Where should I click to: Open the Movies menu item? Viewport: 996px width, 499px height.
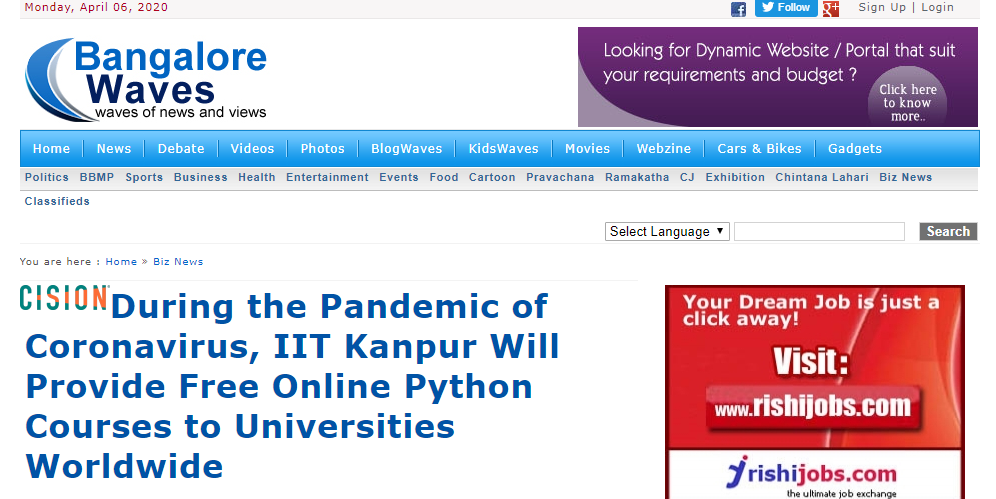588,149
